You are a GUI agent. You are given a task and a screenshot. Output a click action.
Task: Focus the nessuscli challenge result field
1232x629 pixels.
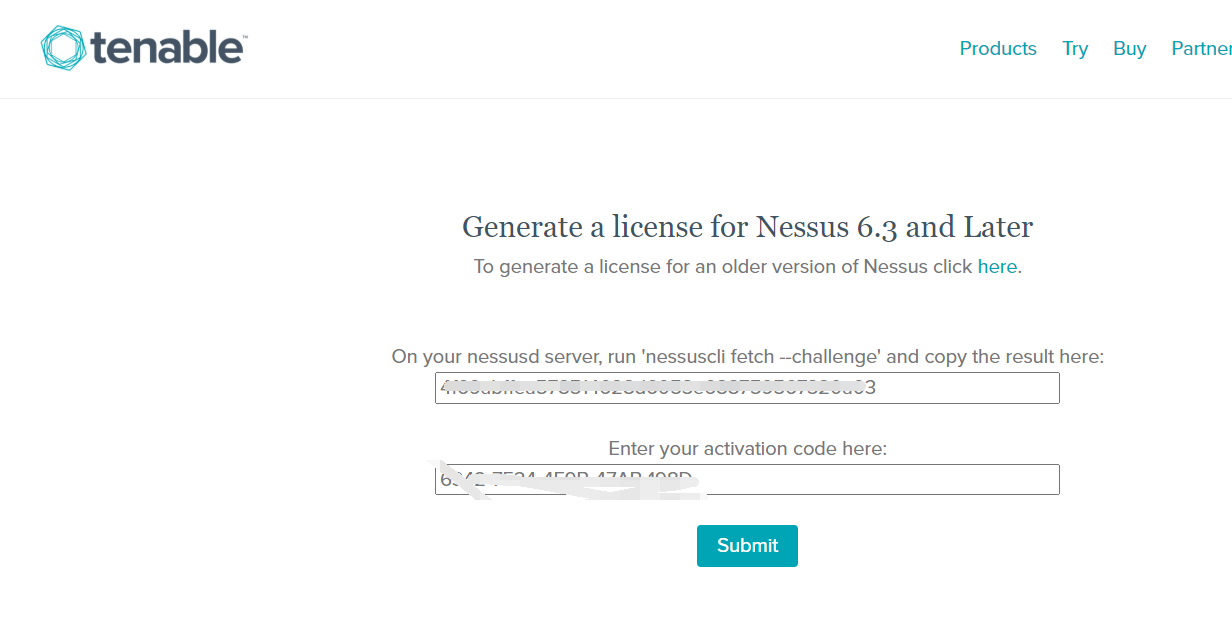click(x=747, y=388)
